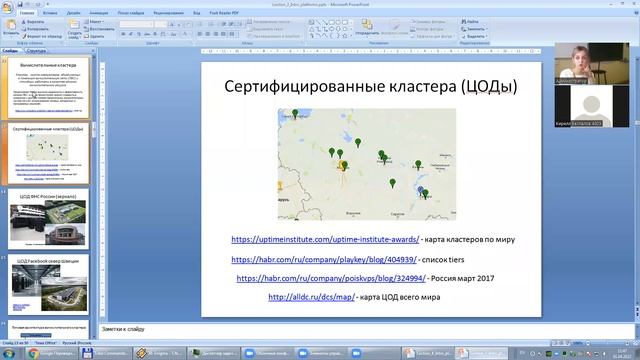Expand the Выделить select dropdown
The image size is (640, 360).
pyautogui.click(x=486, y=36)
